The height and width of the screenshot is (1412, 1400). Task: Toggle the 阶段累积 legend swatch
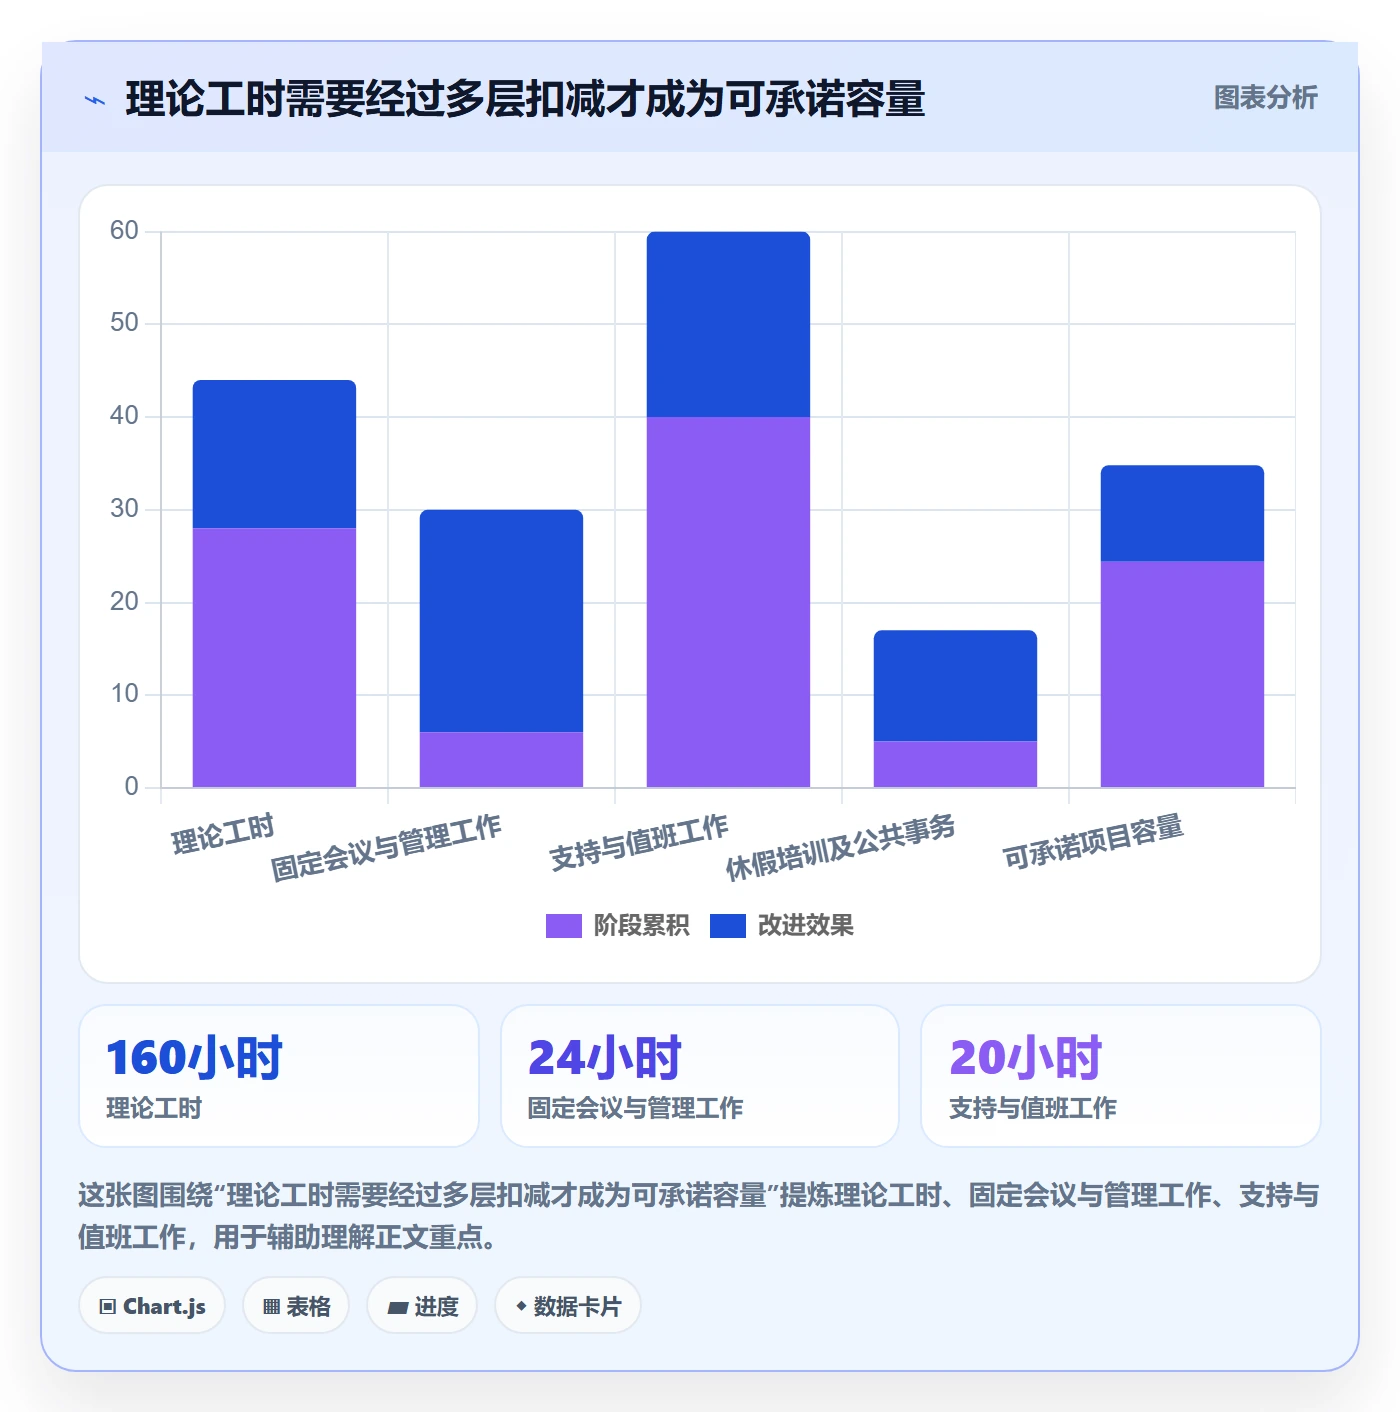pyautogui.click(x=563, y=926)
